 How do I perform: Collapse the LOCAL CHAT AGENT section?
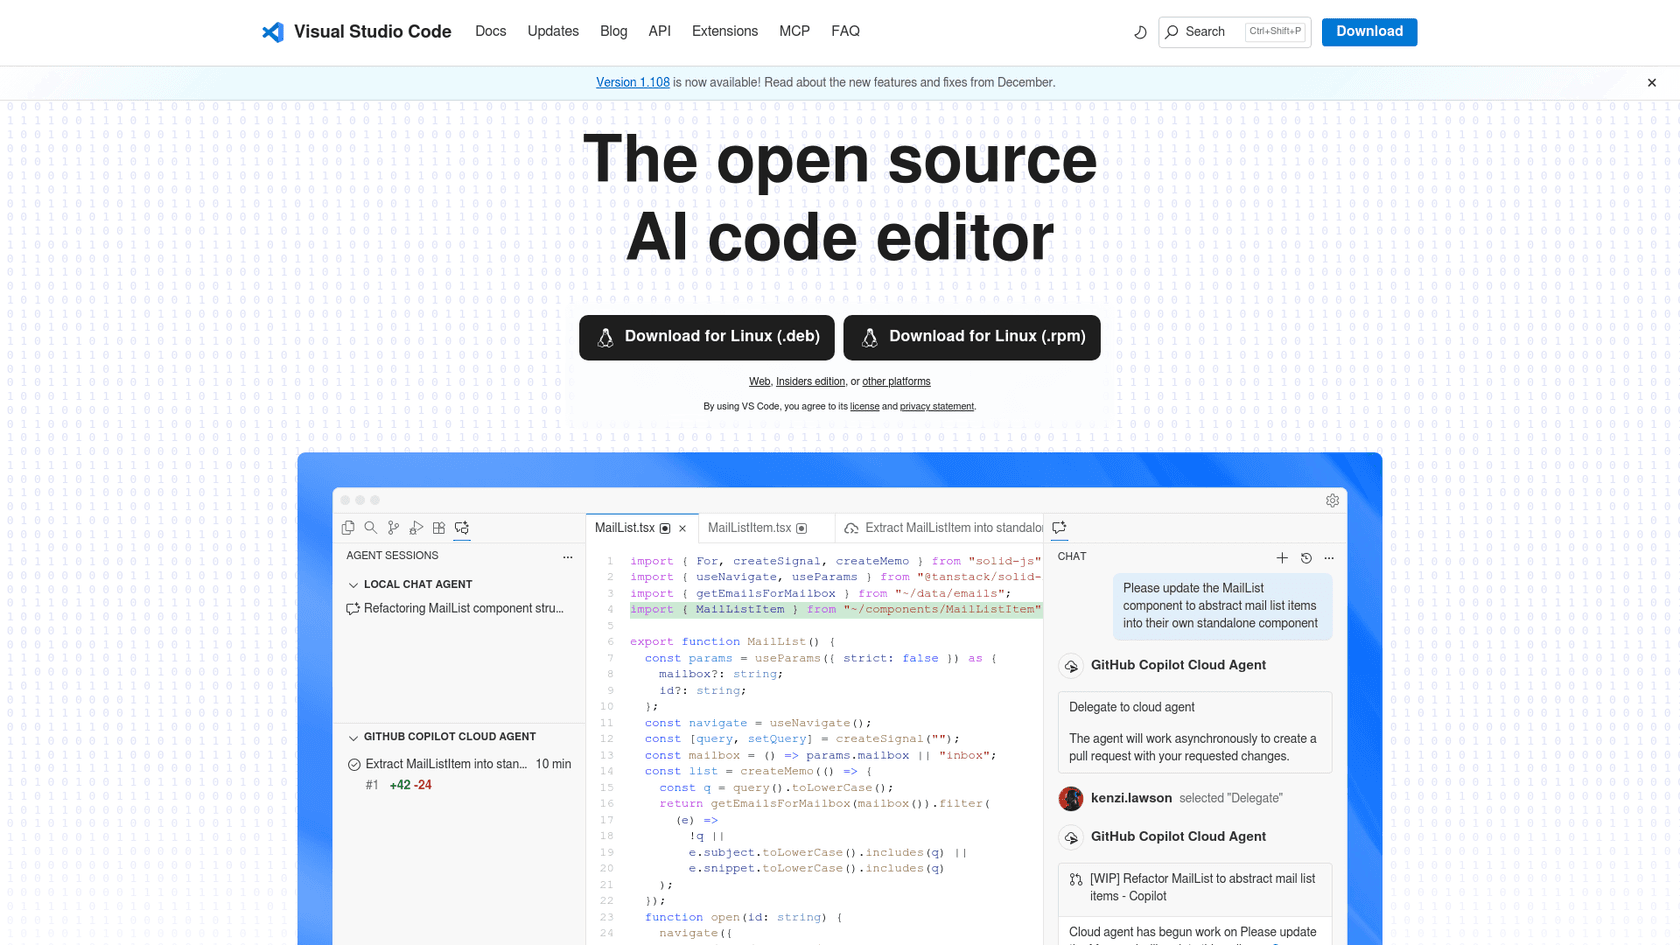pyautogui.click(x=353, y=584)
